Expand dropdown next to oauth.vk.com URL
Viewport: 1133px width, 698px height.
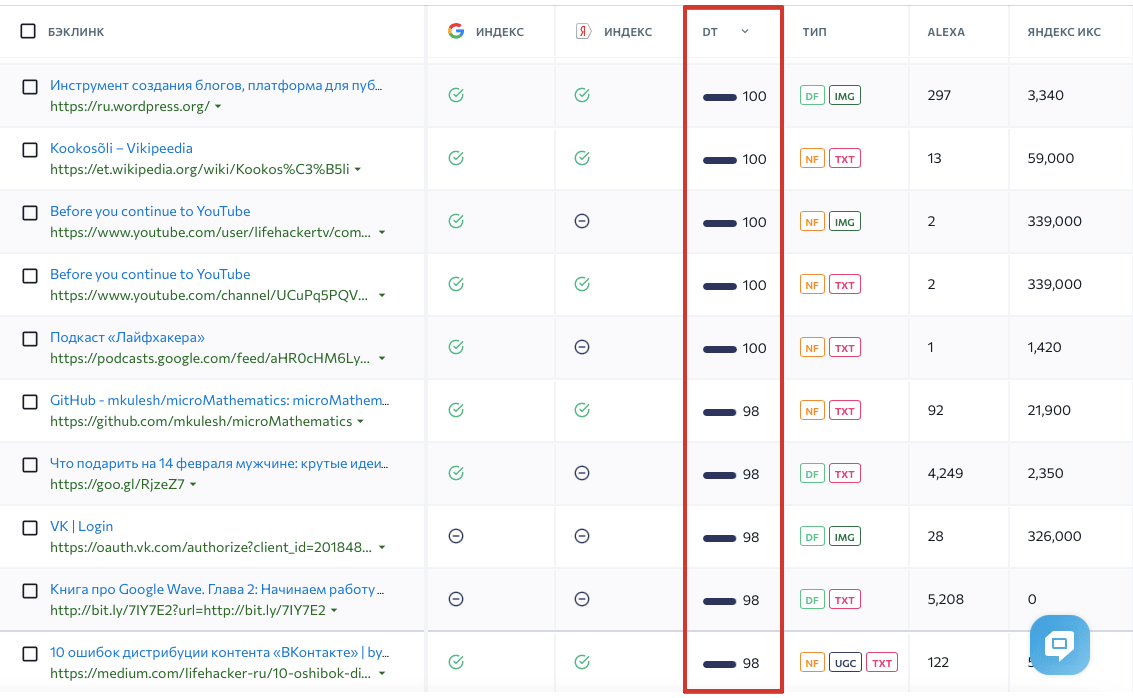coord(382,548)
